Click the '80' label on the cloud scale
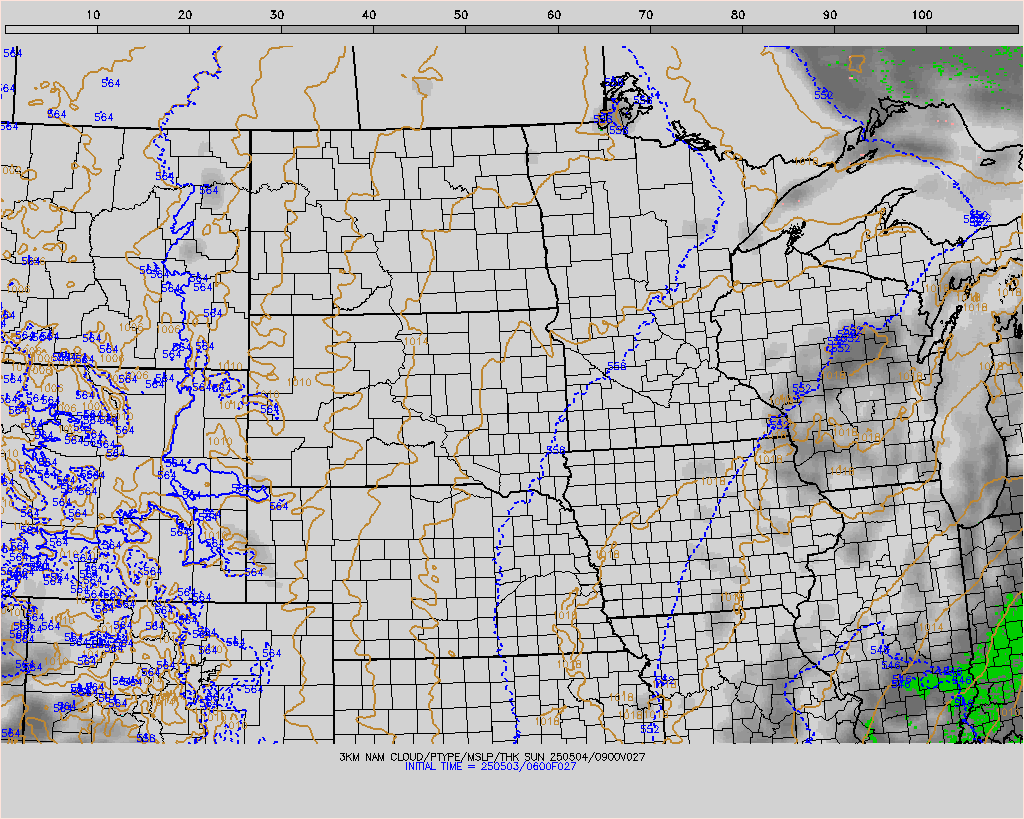This screenshot has height=819, width=1024. click(738, 15)
